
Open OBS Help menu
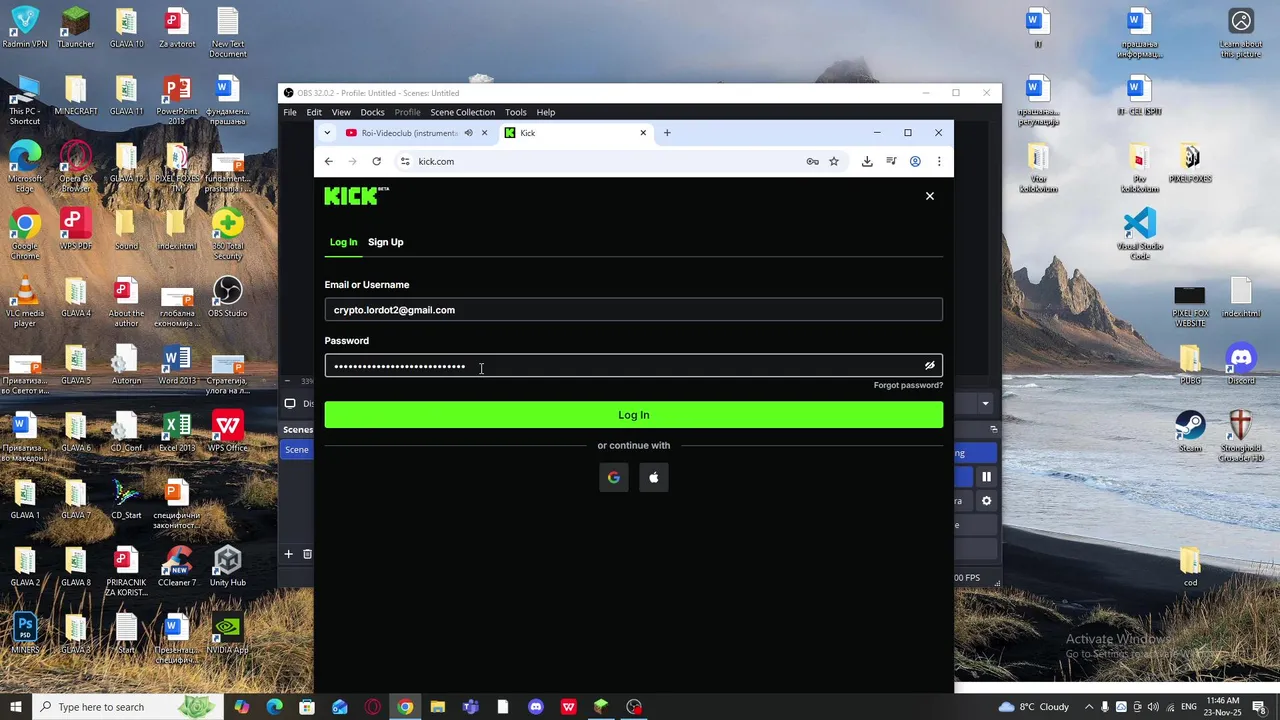(546, 112)
